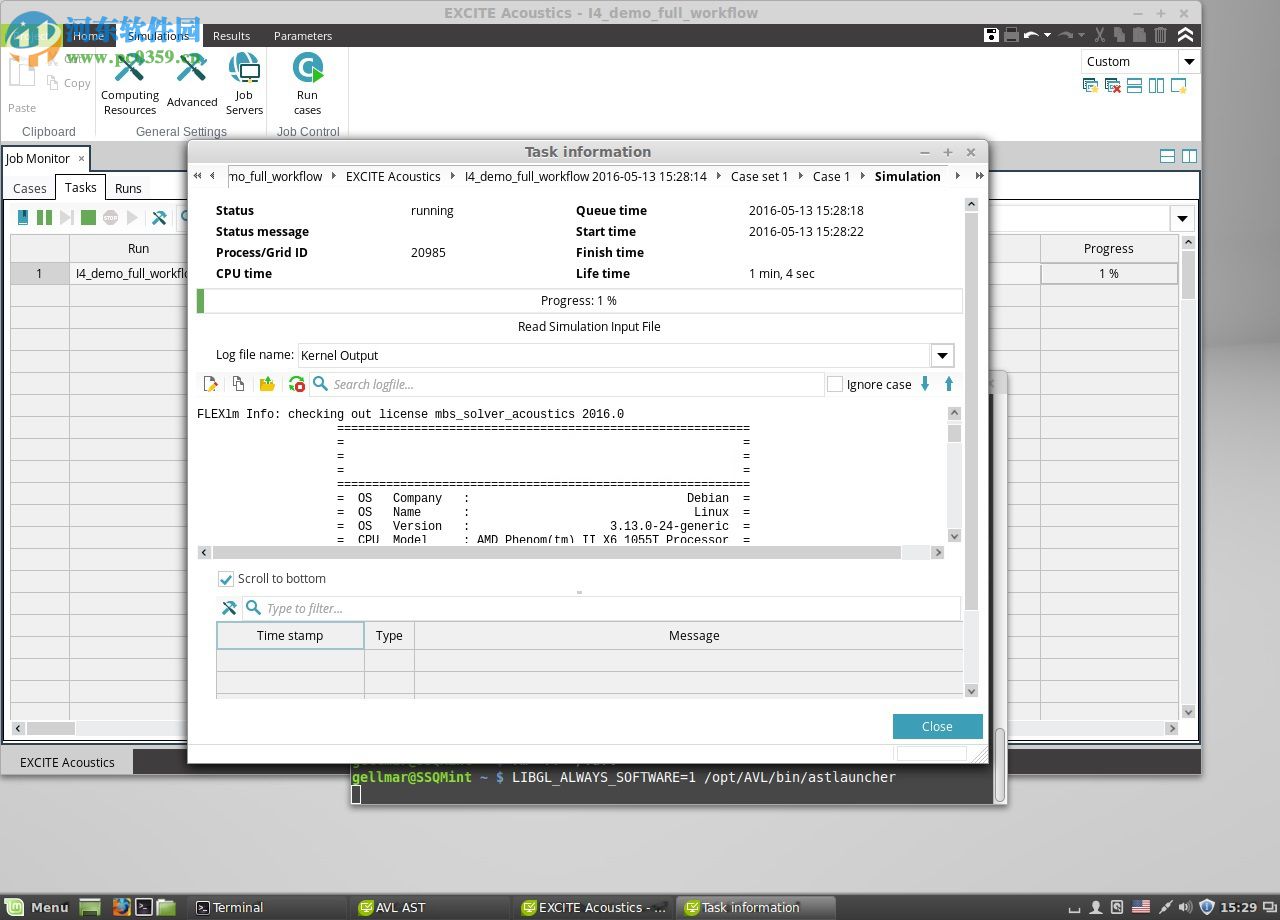Collapse ribbon with double chevron icon
The image size is (1280, 920).
pos(1185,35)
